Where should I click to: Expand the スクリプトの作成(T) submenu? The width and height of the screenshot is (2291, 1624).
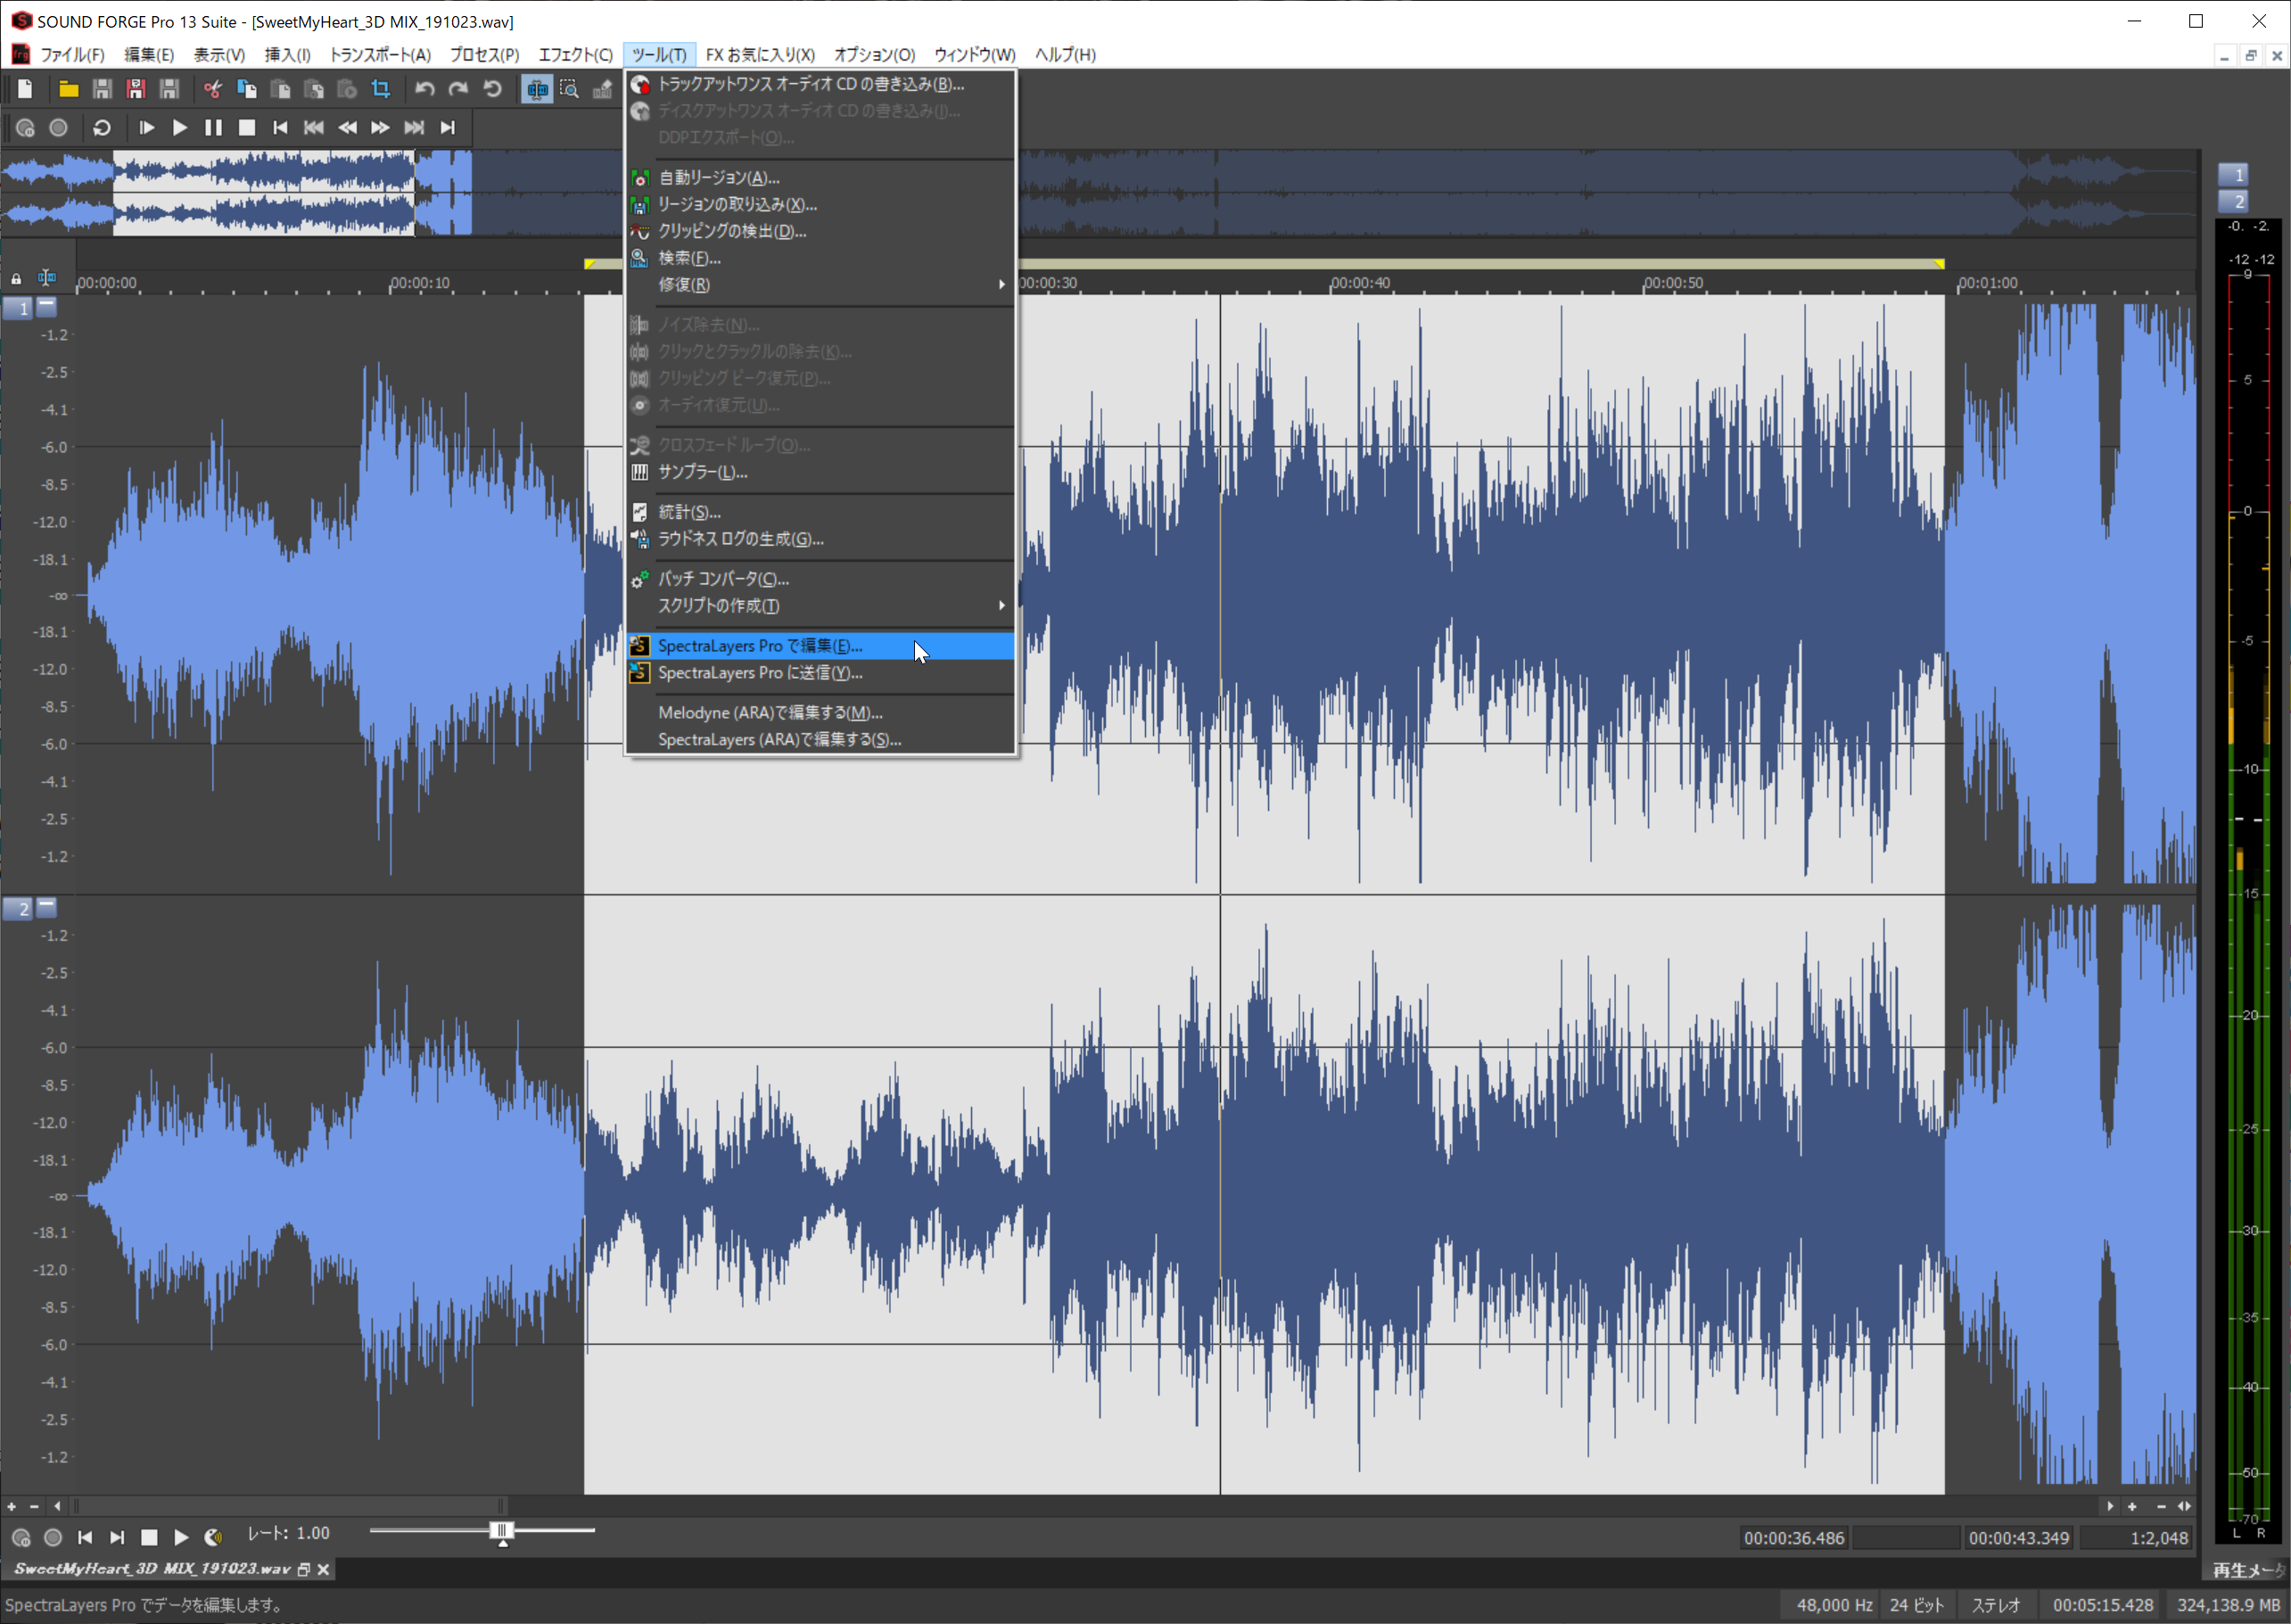(x=820, y=606)
